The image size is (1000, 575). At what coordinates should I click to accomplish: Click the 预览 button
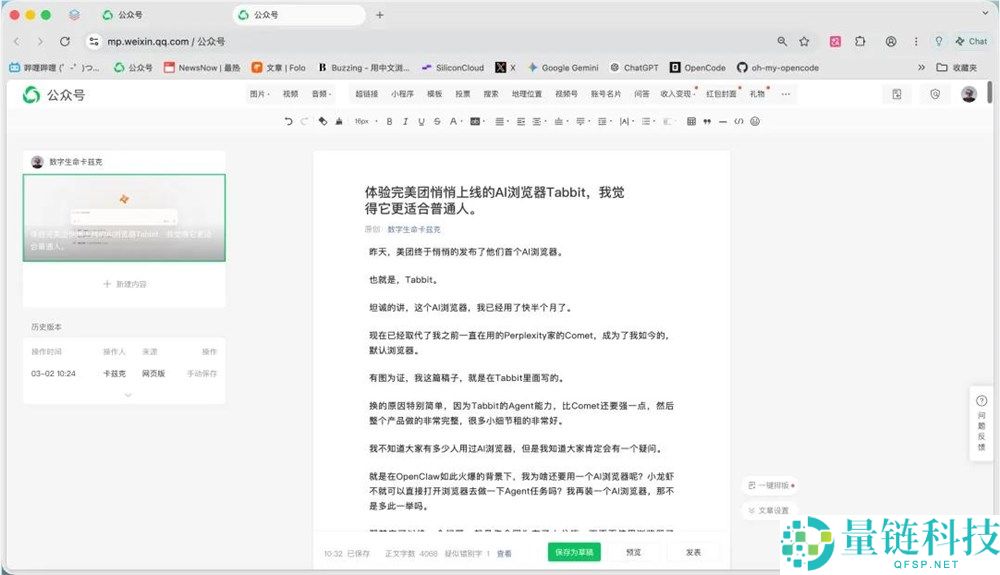click(x=633, y=552)
